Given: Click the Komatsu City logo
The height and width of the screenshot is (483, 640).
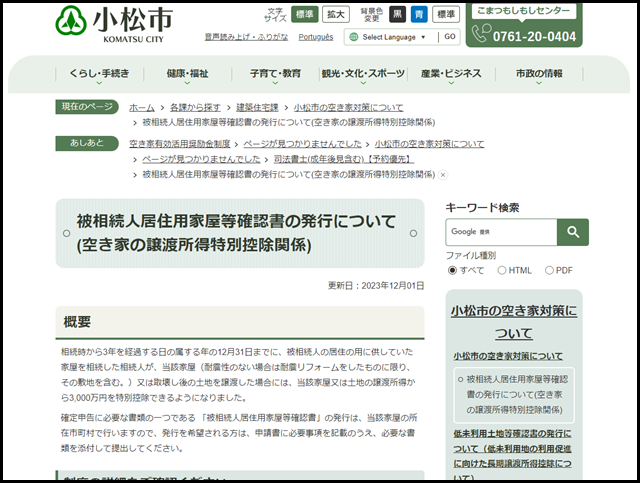Looking at the screenshot, I should tap(114, 24).
